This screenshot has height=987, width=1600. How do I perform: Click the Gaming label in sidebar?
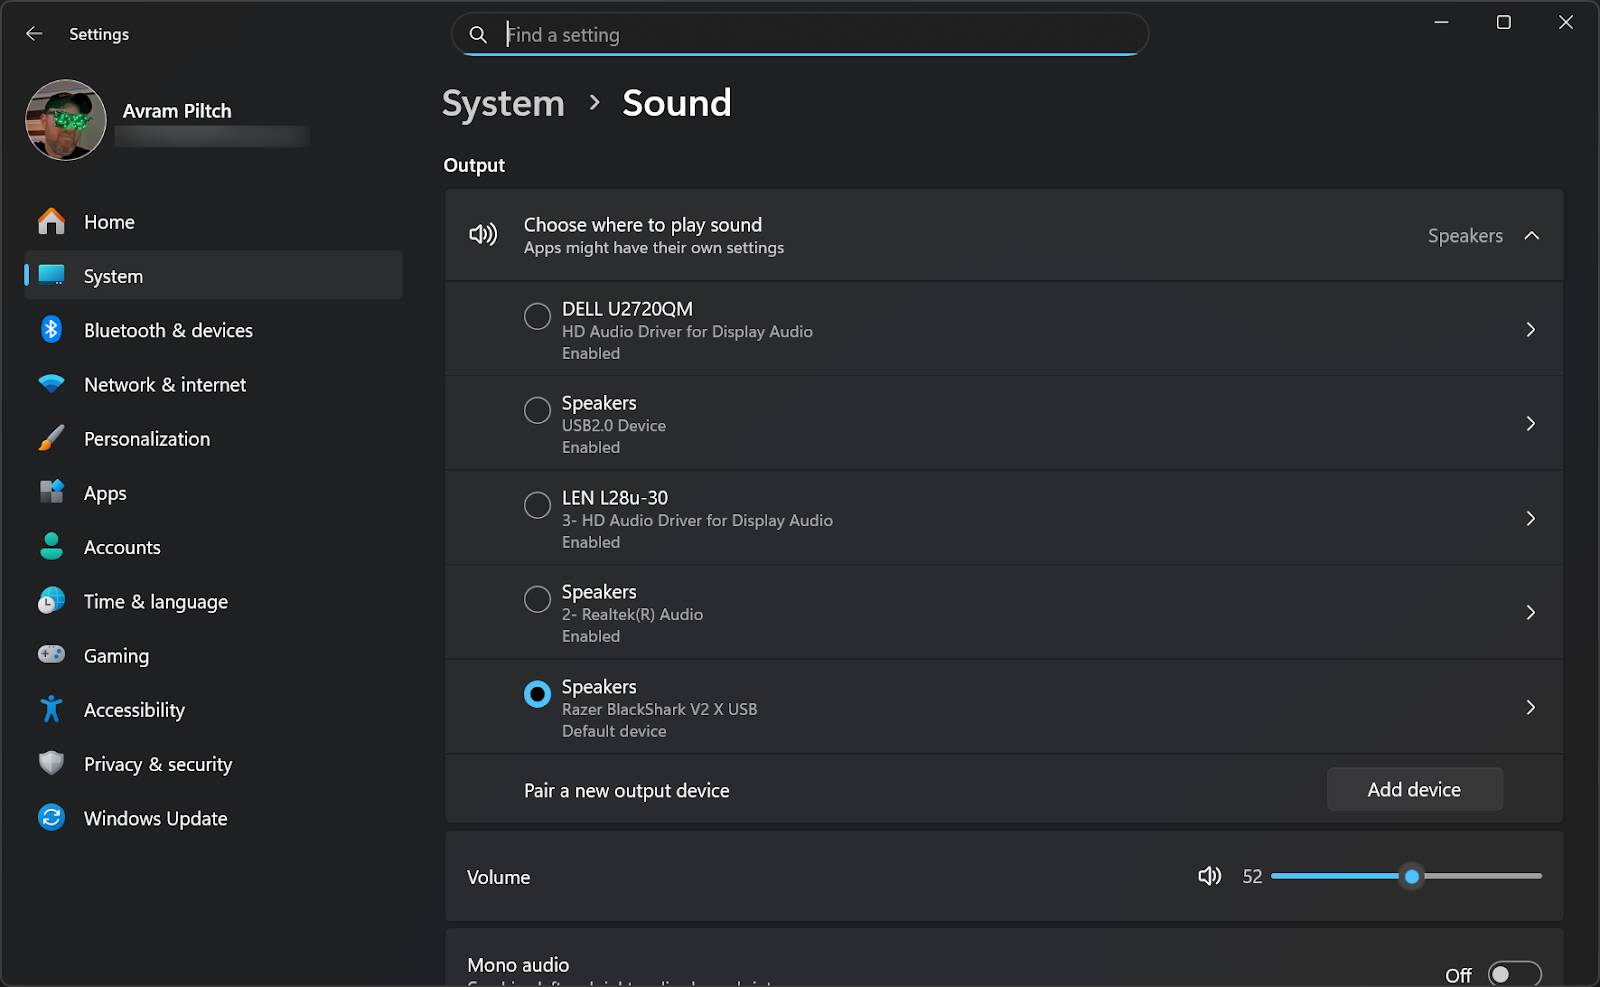[116, 655]
